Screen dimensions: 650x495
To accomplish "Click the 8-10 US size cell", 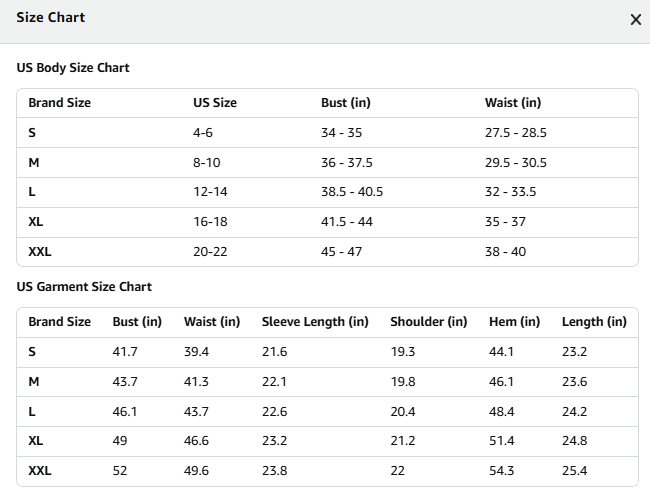I will pos(206,163).
